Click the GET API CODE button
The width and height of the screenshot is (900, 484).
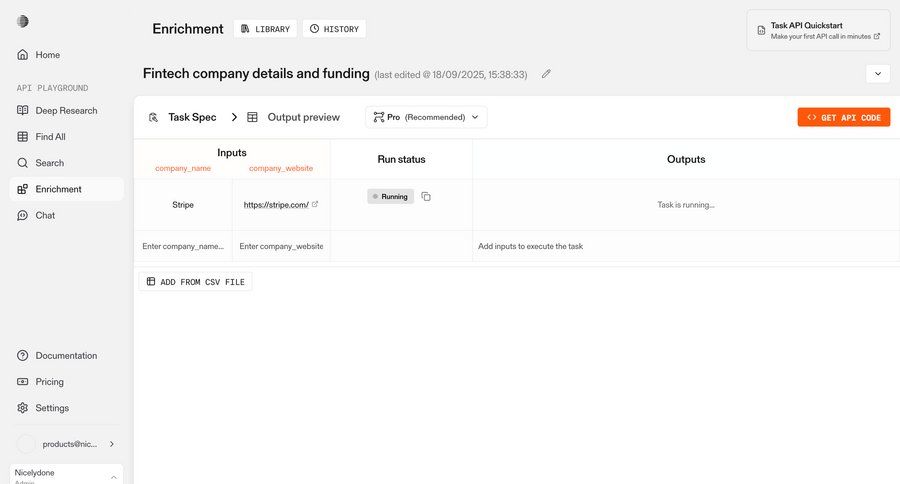tap(843, 117)
